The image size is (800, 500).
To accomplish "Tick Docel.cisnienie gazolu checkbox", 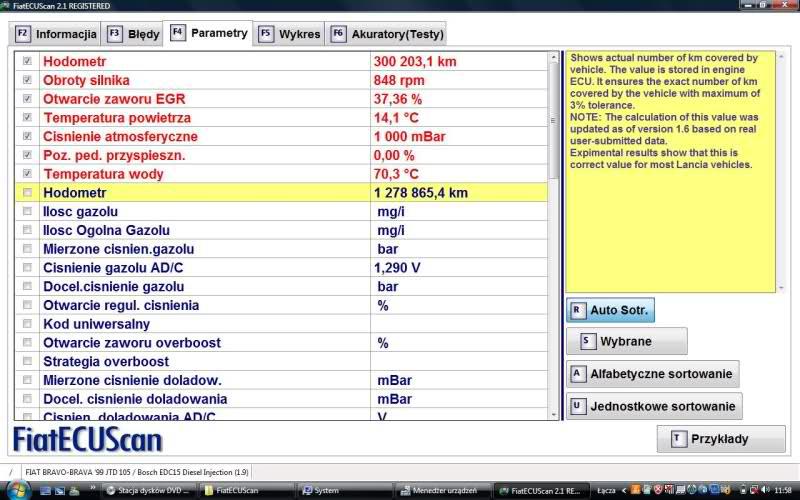I will tap(28, 286).
